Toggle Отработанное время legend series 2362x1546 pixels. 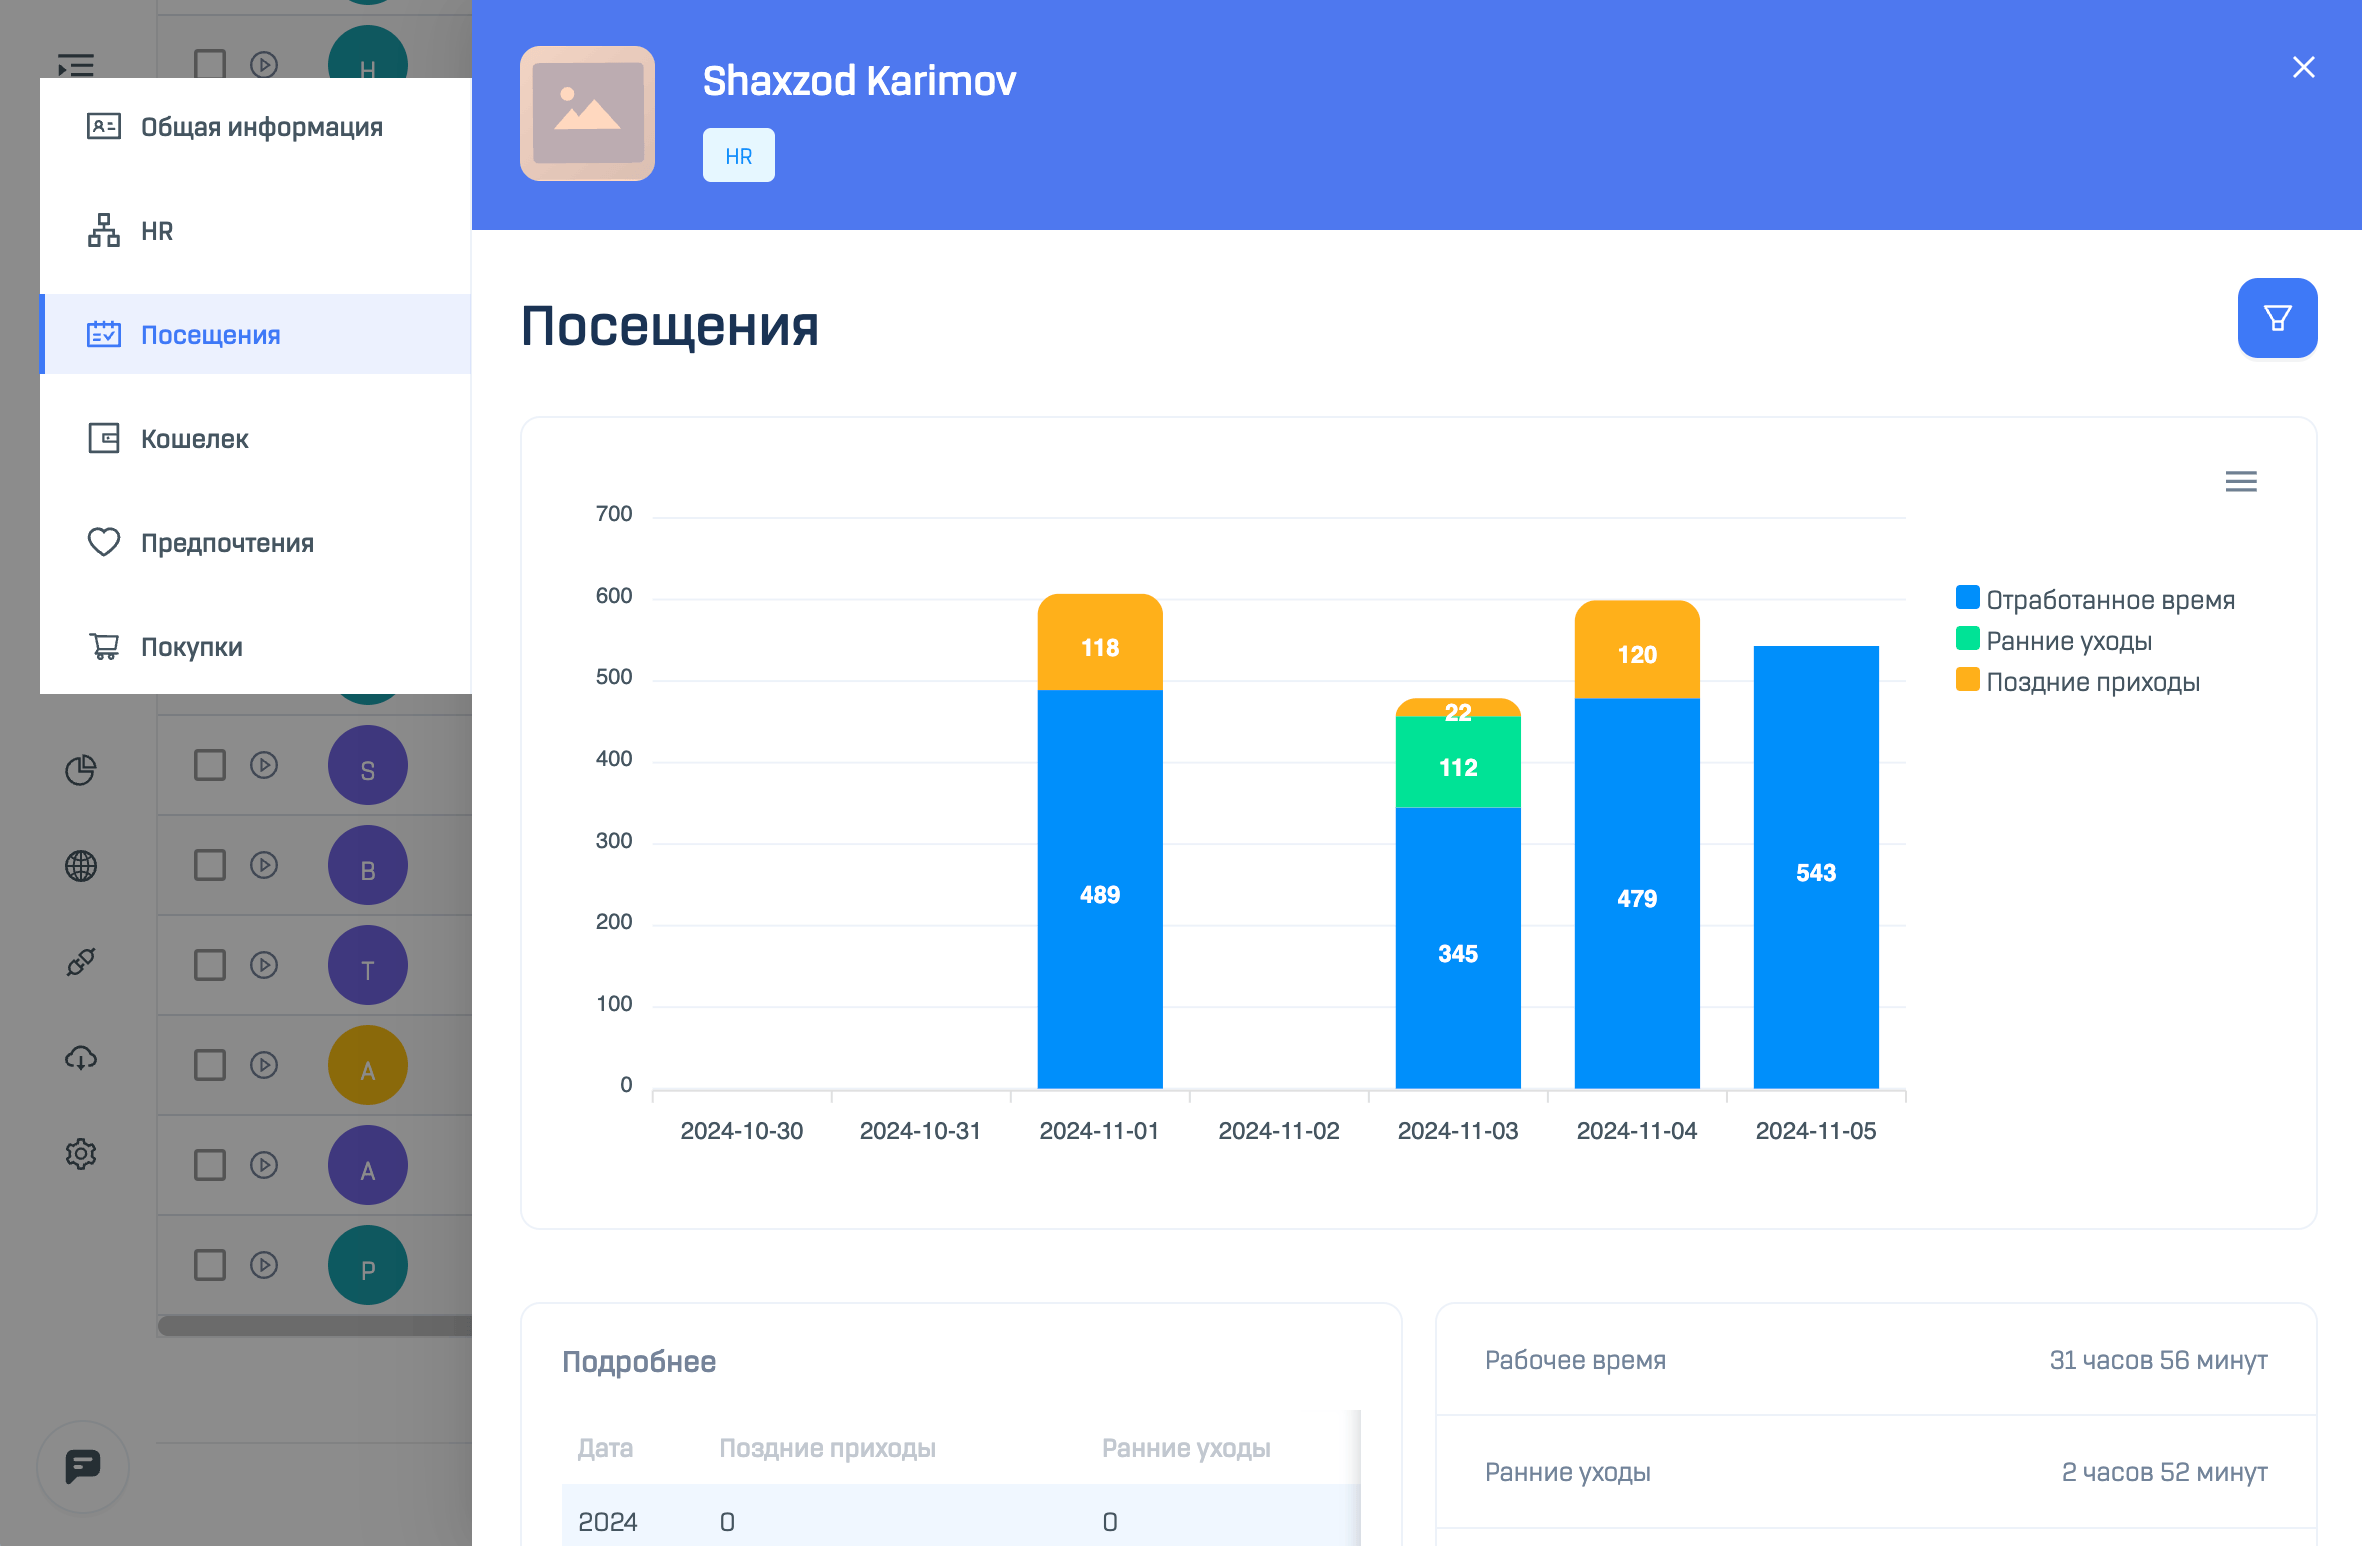pos(2095,599)
